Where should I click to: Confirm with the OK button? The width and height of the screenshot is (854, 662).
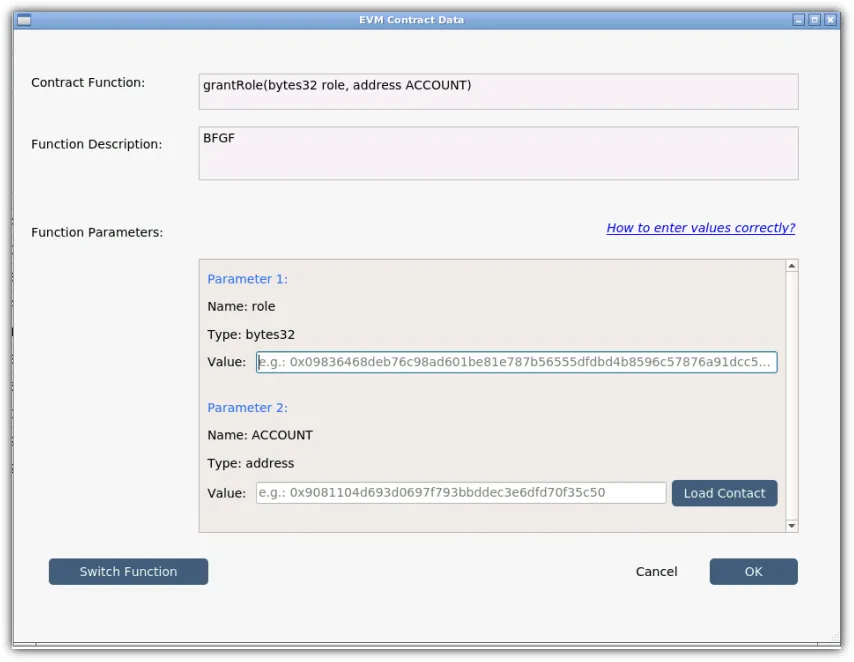(x=754, y=572)
